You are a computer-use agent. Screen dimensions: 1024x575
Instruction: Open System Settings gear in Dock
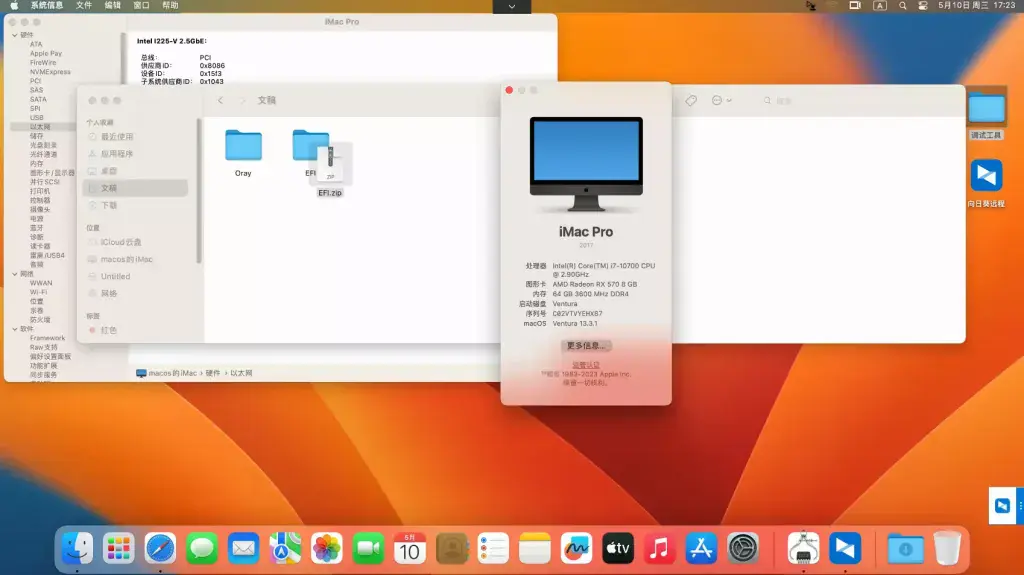[743, 548]
